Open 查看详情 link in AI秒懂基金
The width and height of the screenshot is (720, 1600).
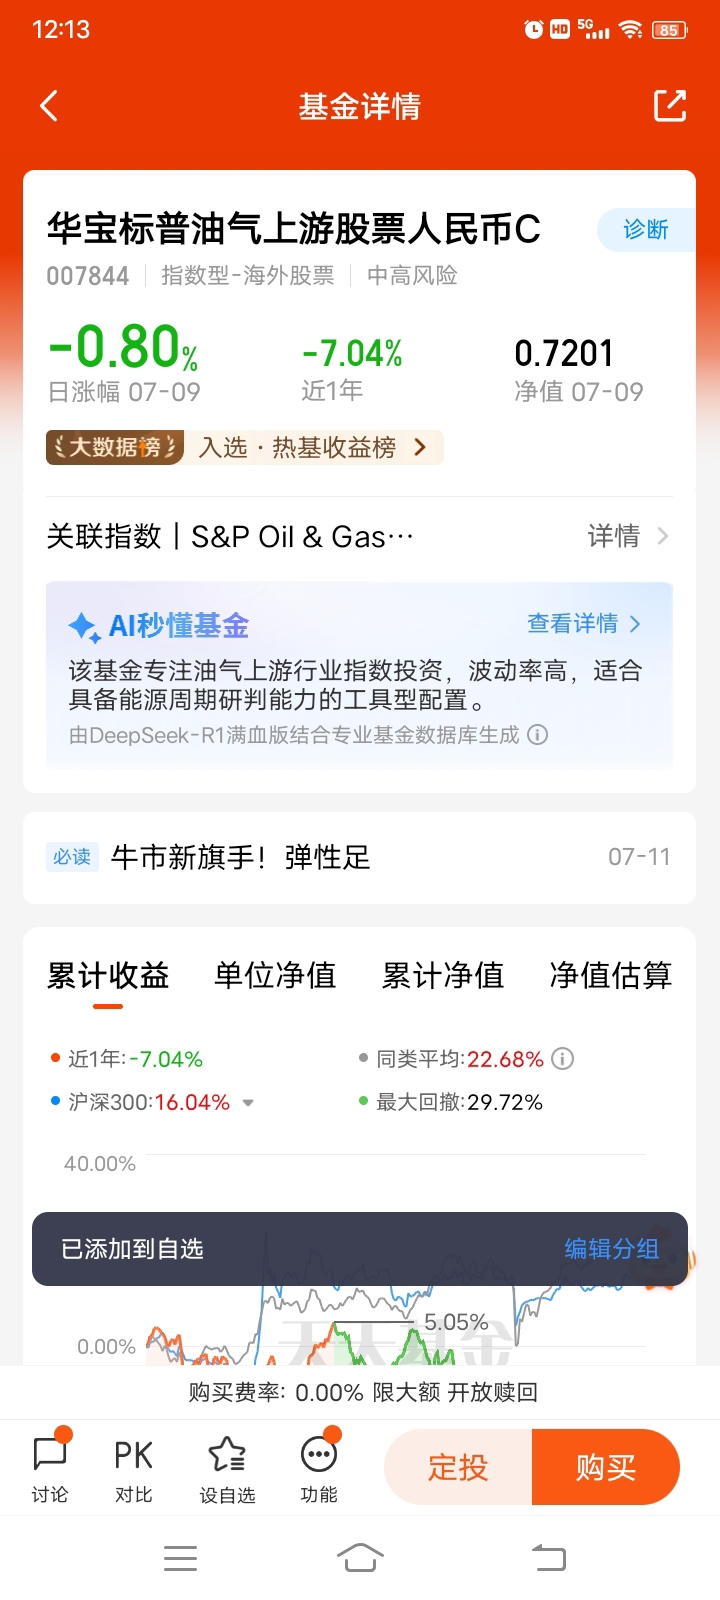click(584, 624)
